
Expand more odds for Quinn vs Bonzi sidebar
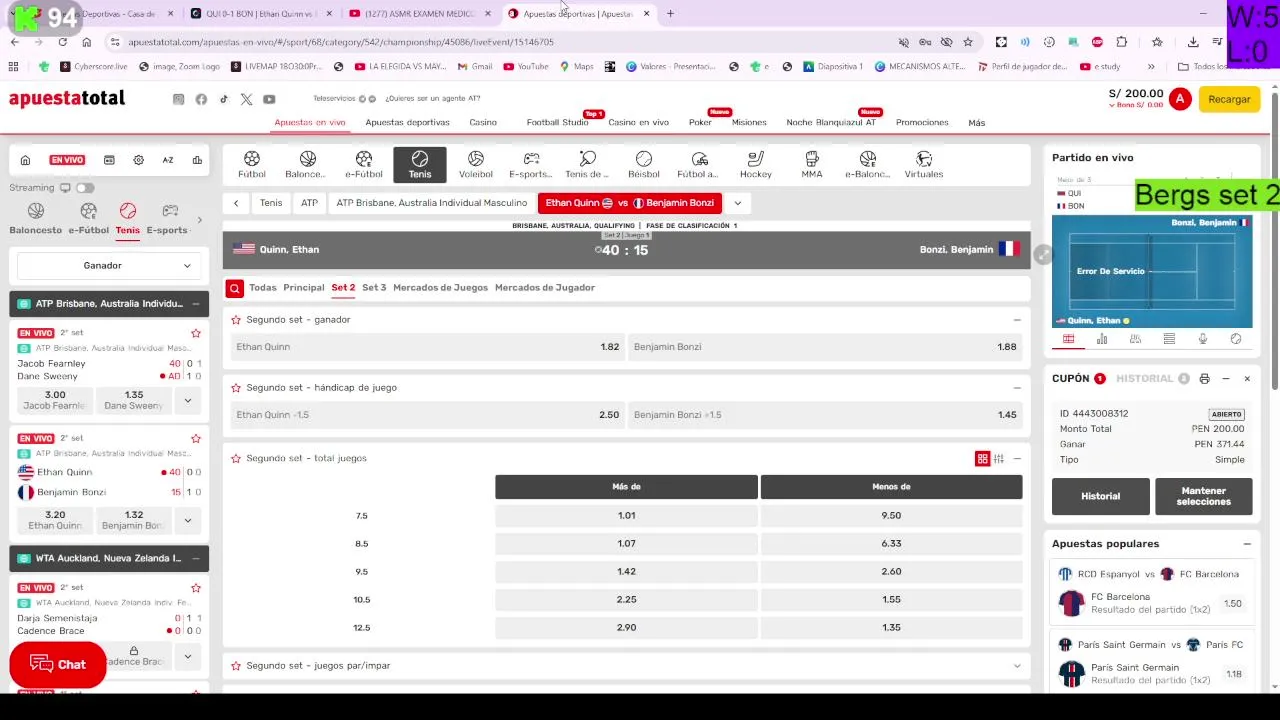(x=187, y=520)
